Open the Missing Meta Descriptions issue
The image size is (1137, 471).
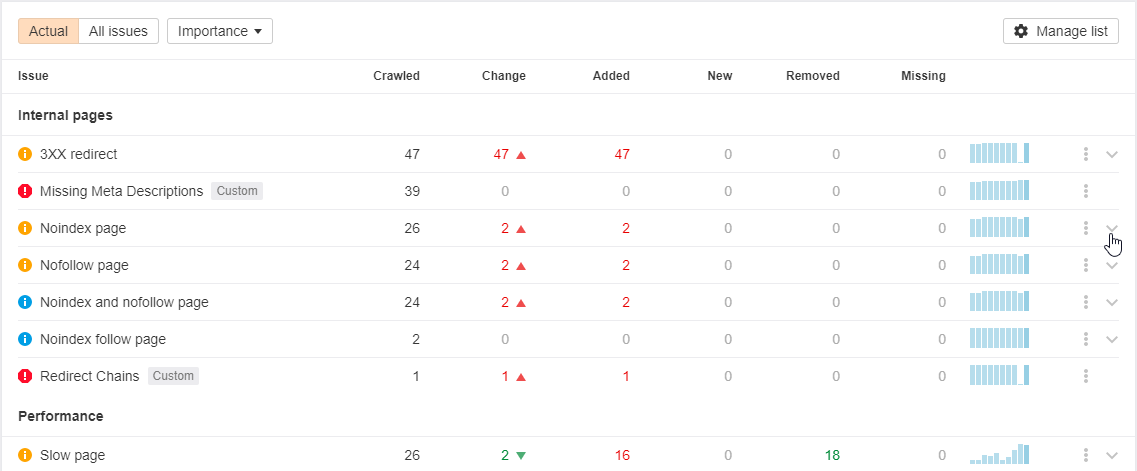click(122, 191)
